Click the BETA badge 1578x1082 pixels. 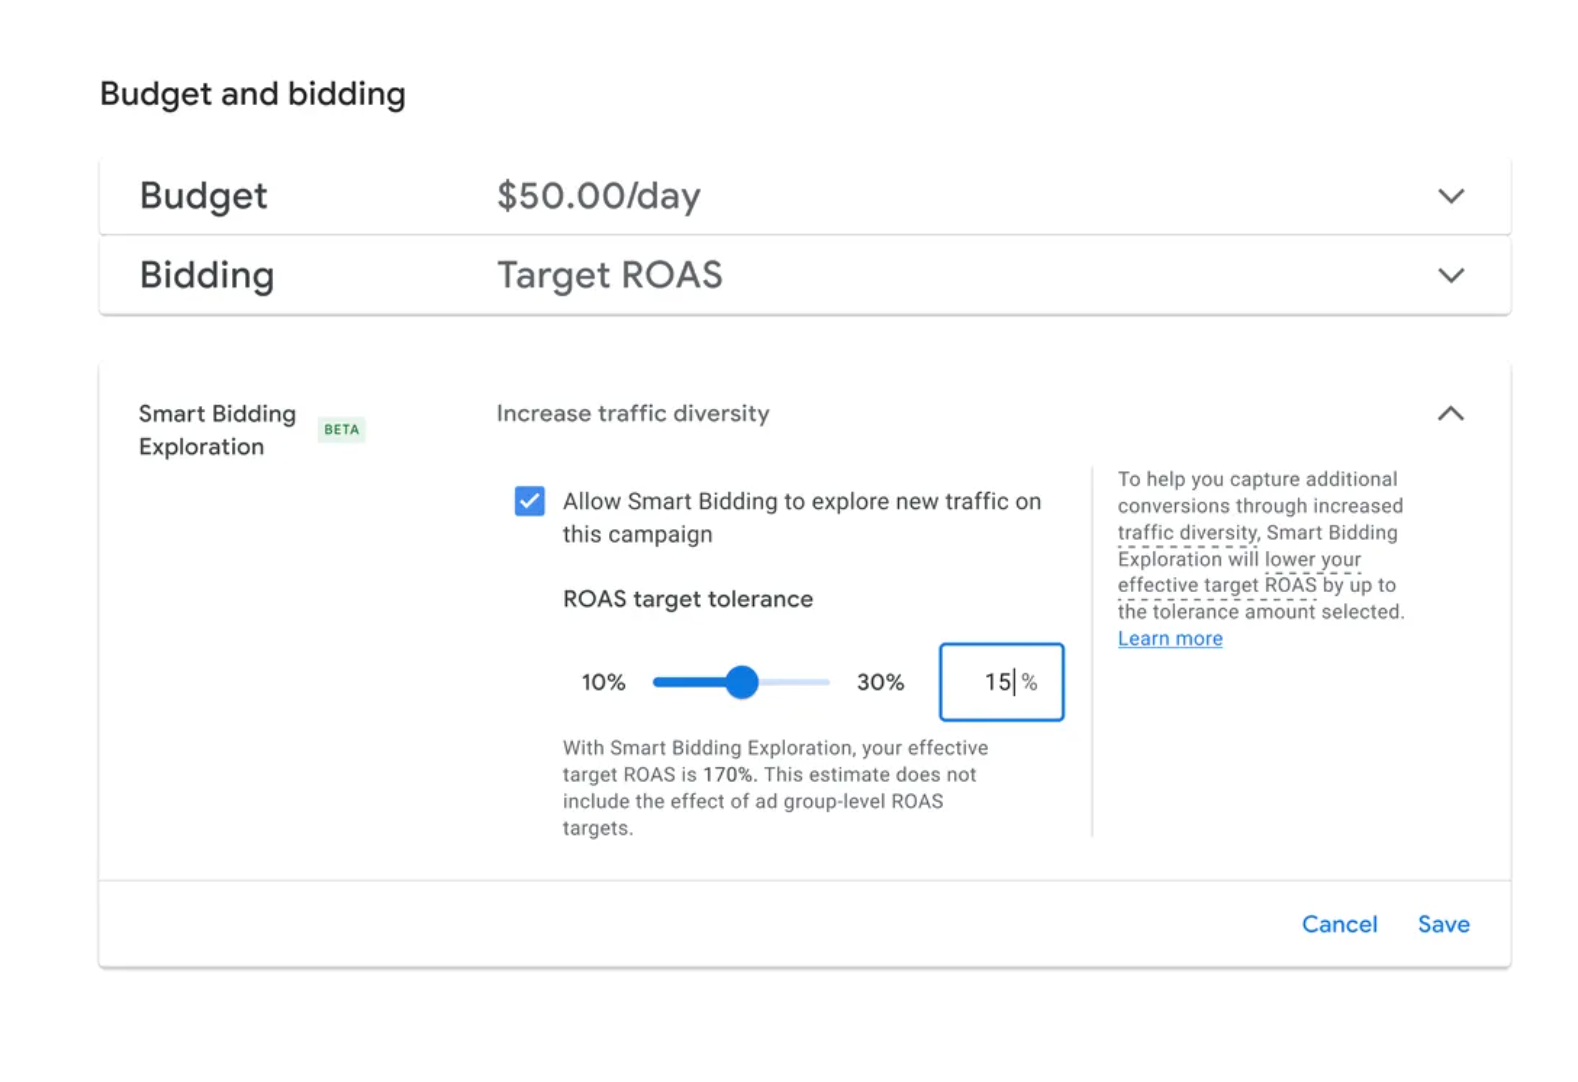[341, 429]
